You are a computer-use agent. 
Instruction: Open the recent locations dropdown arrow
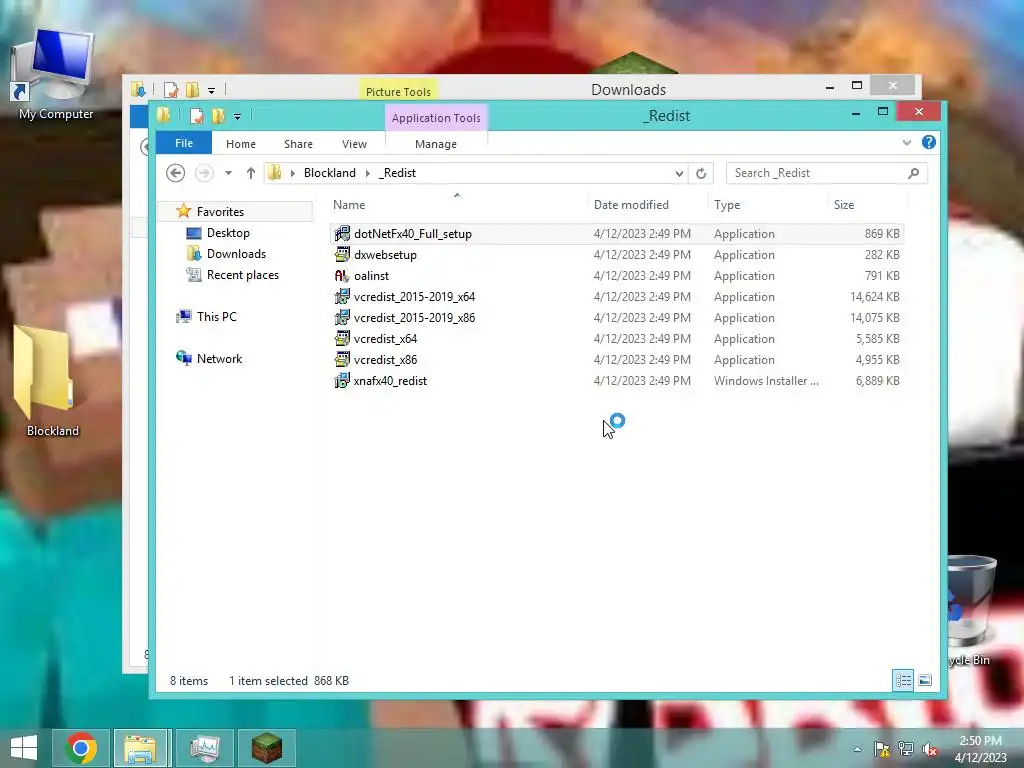tap(228, 173)
